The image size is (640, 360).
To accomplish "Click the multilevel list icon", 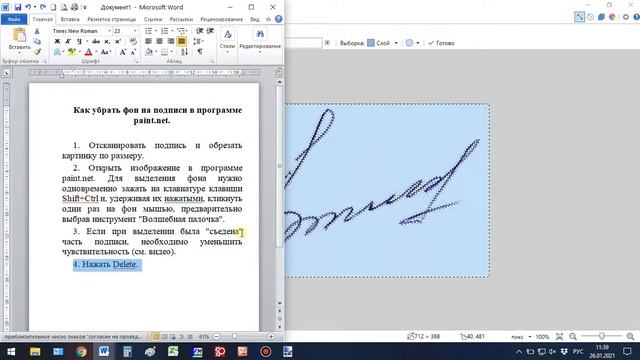I will pyautogui.click(x=182, y=31).
